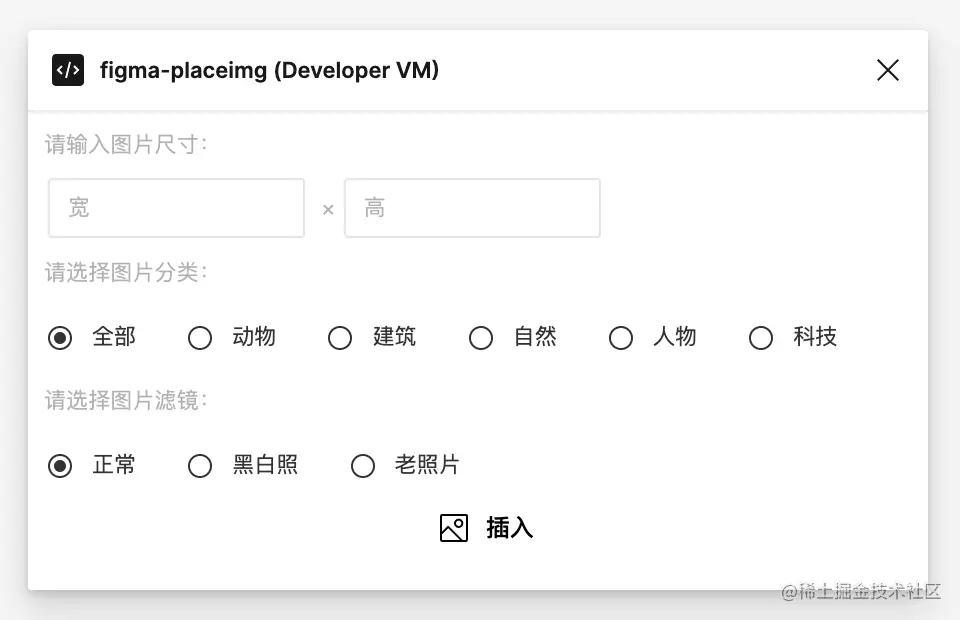960x620 pixels.
Task: Choose the 科技 category radio button
Action: [x=761, y=338]
